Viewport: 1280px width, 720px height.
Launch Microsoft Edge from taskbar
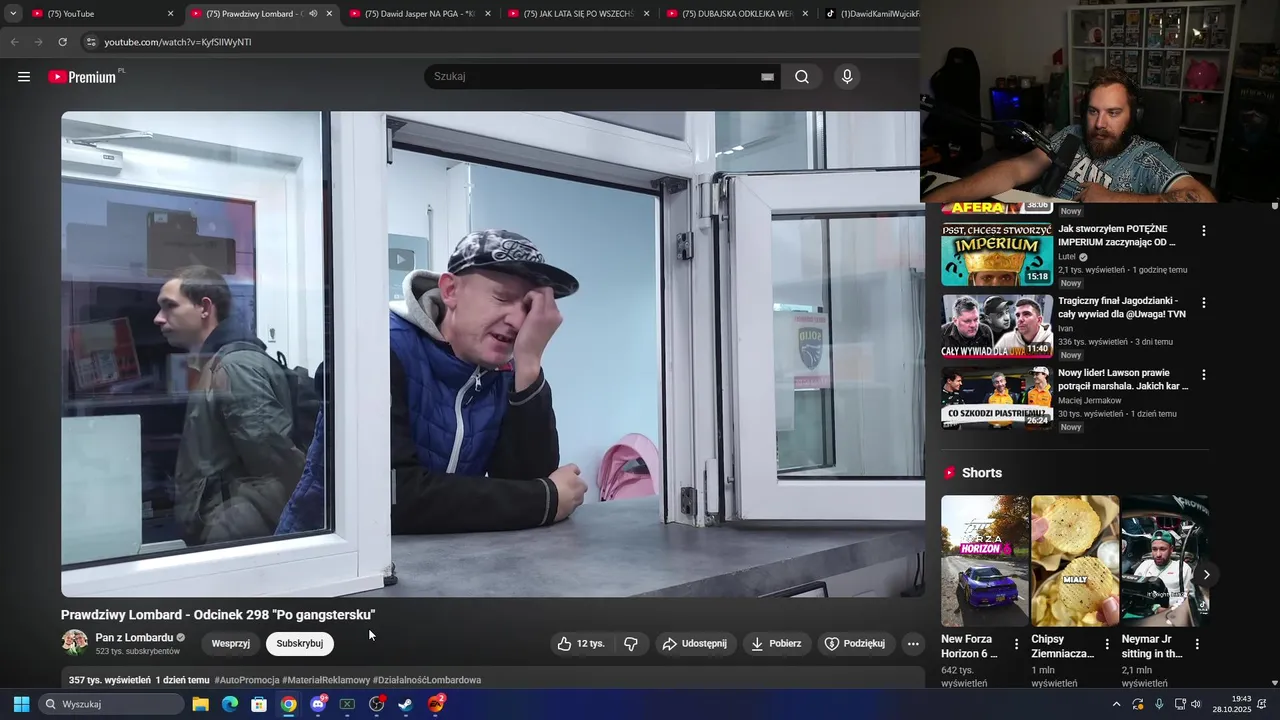[x=230, y=704]
